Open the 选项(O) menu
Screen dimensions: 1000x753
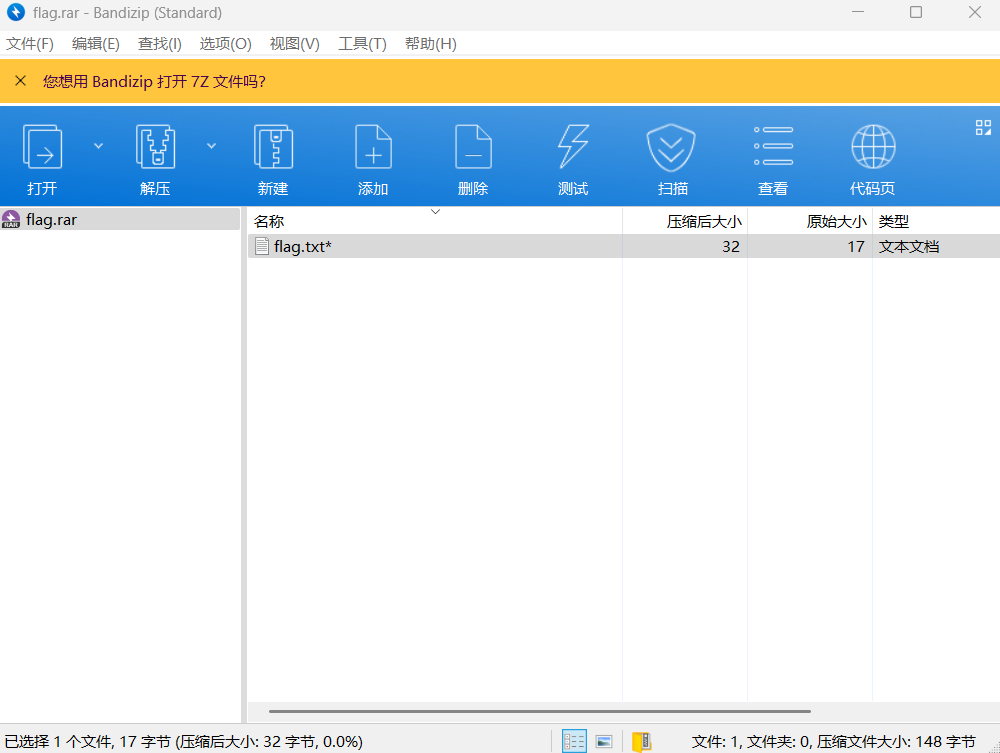[225, 44]
